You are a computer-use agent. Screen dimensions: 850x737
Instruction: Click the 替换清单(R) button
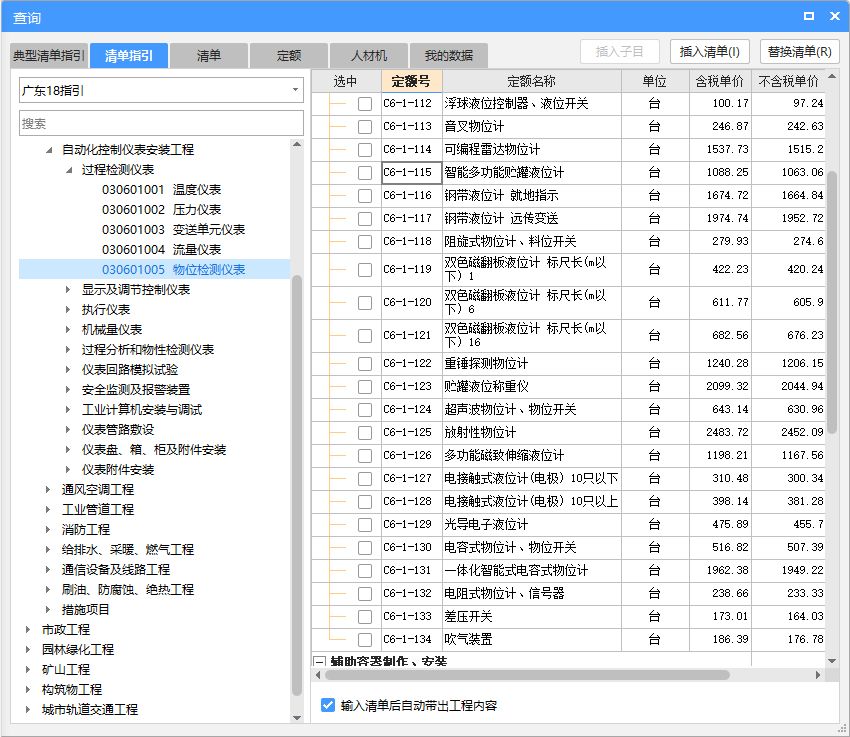click(800, 52)
